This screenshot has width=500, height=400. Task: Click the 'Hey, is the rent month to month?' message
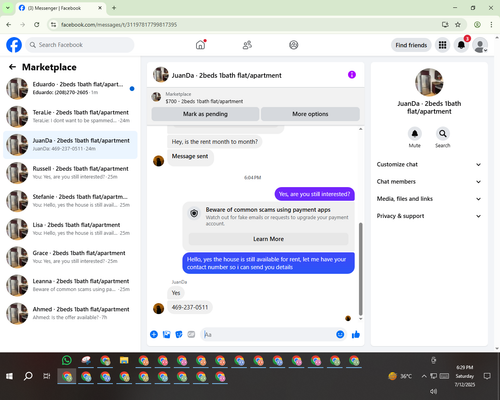point(215,142)
